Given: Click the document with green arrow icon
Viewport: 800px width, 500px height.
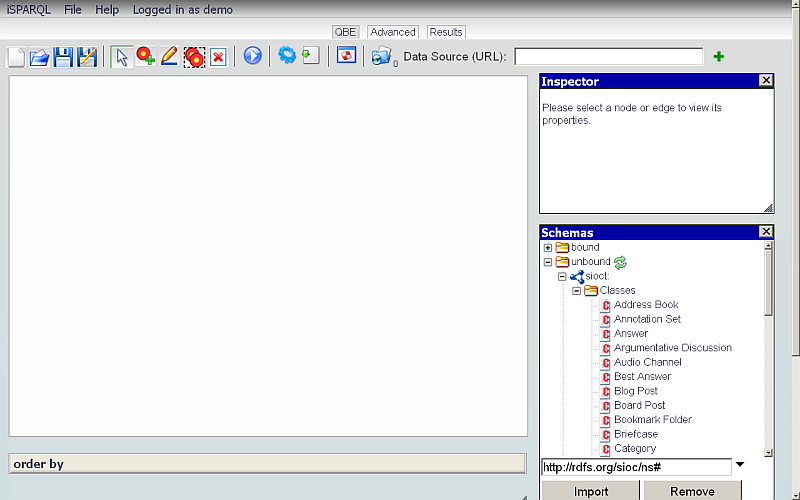Looking at the screenshot, I should pos(311,55).
